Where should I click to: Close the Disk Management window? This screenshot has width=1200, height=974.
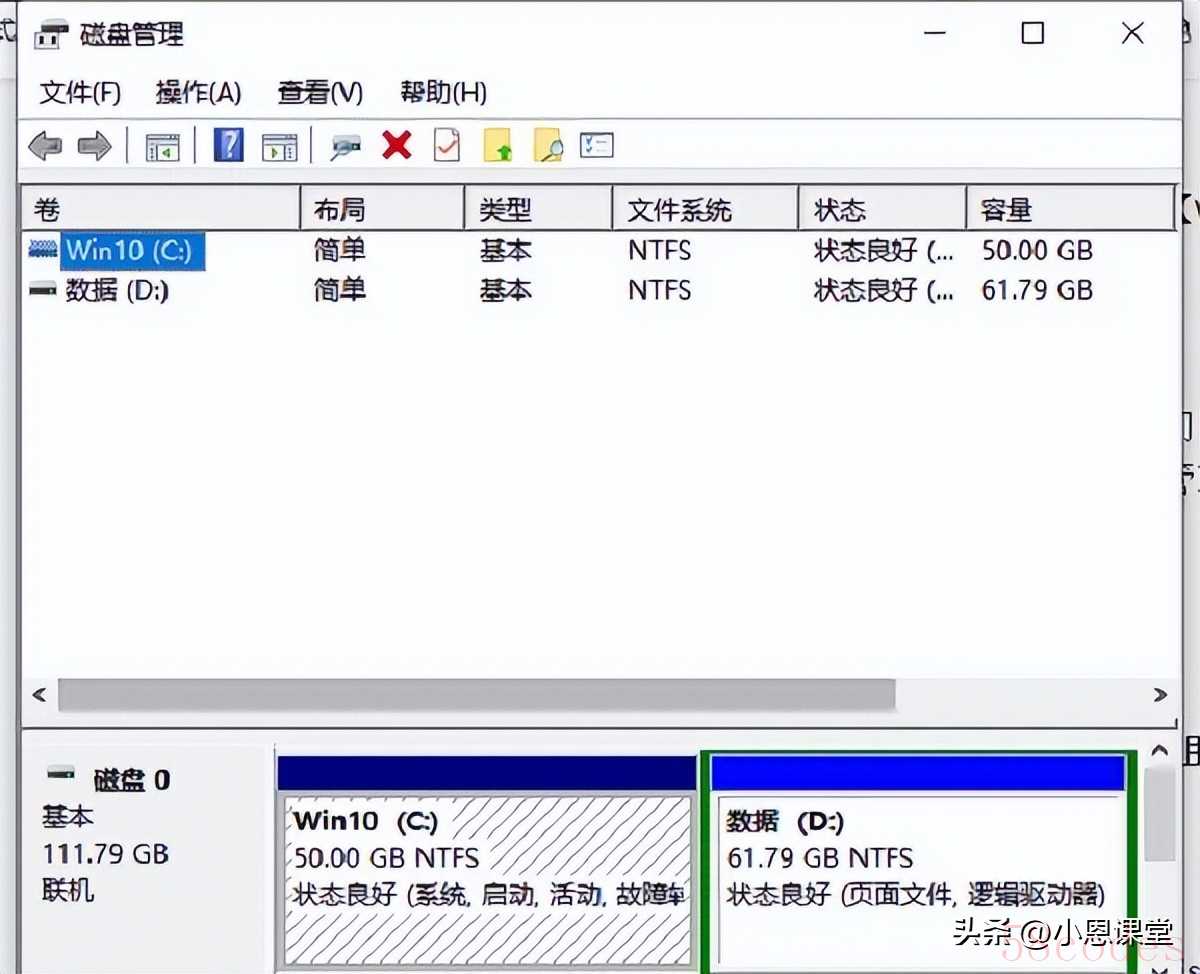1132,33
